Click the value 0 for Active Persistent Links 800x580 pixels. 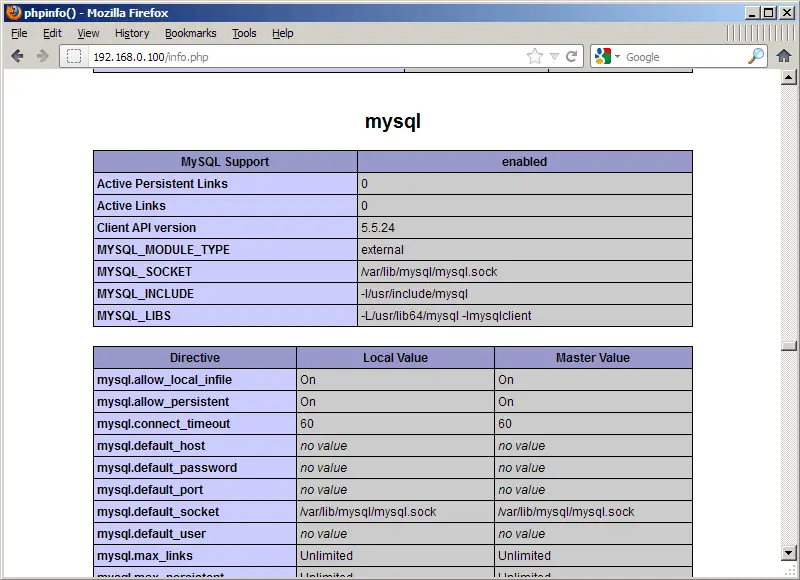[364, 184]
